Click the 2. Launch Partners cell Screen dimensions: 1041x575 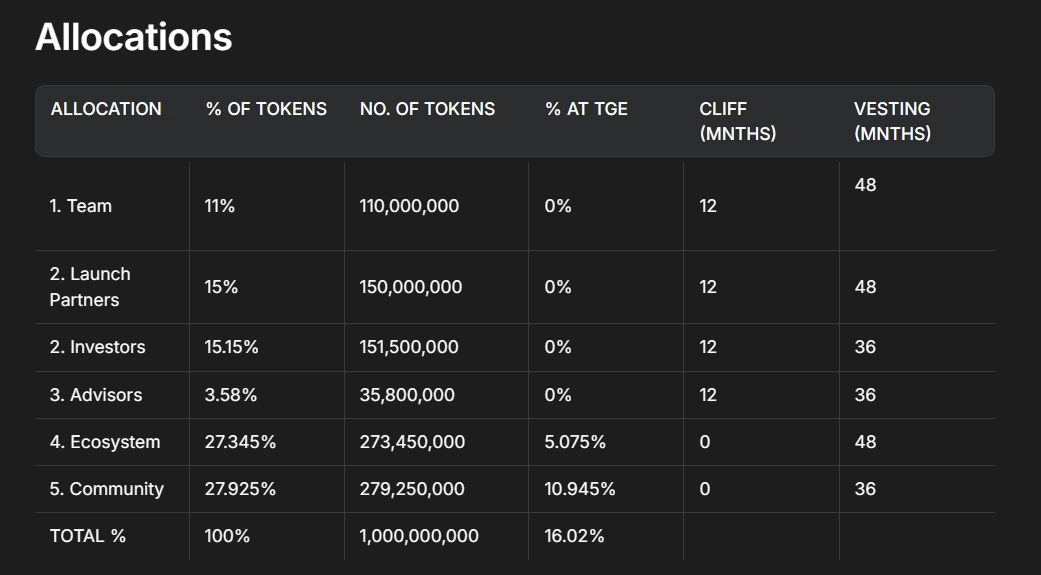(x=90, y=287)
